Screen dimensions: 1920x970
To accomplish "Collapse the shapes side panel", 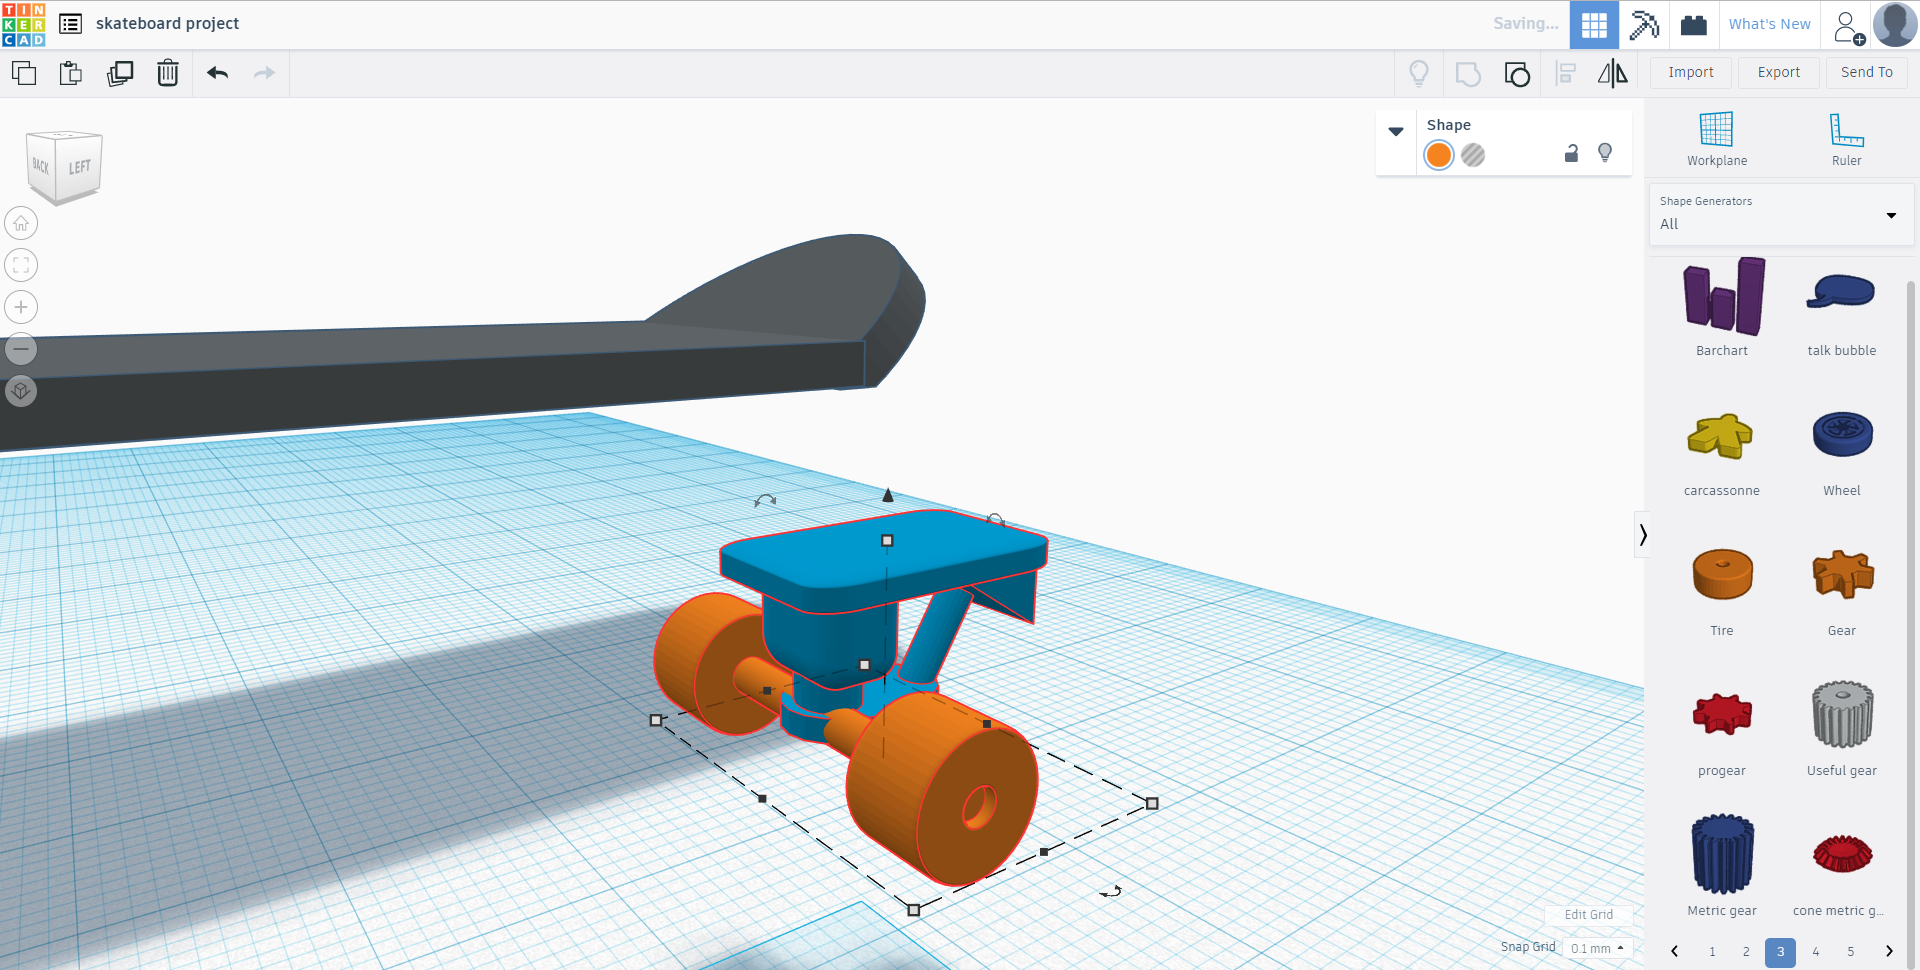I will (x=1642, y=535).
